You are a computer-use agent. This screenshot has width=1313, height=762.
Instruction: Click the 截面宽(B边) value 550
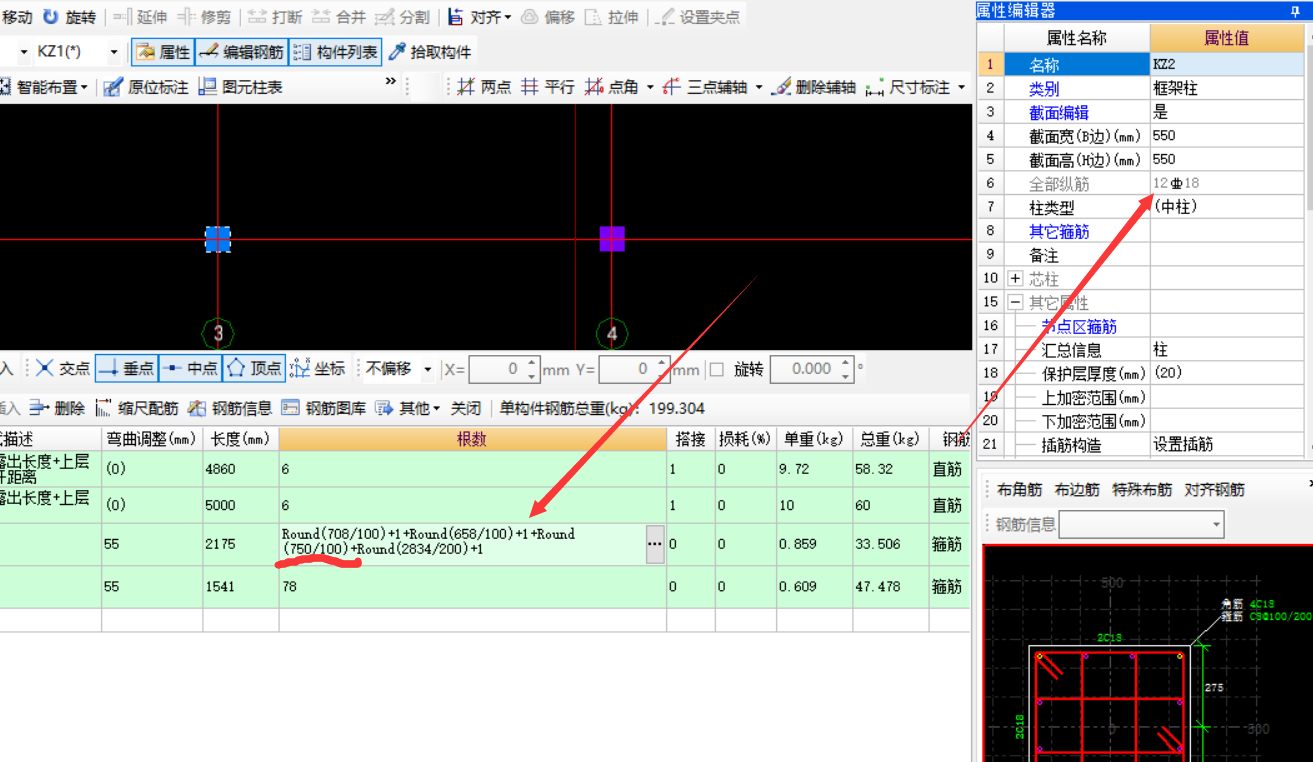pos(1226,135)
